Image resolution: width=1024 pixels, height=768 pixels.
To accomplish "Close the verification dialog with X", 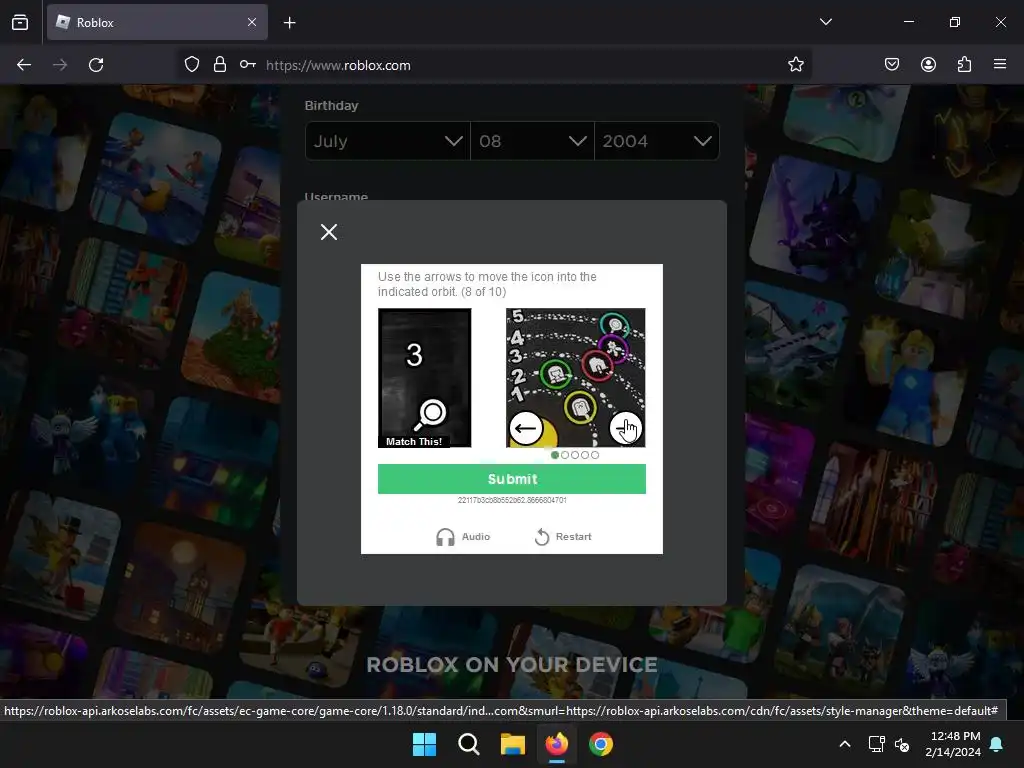I will [x=329, y=232].
